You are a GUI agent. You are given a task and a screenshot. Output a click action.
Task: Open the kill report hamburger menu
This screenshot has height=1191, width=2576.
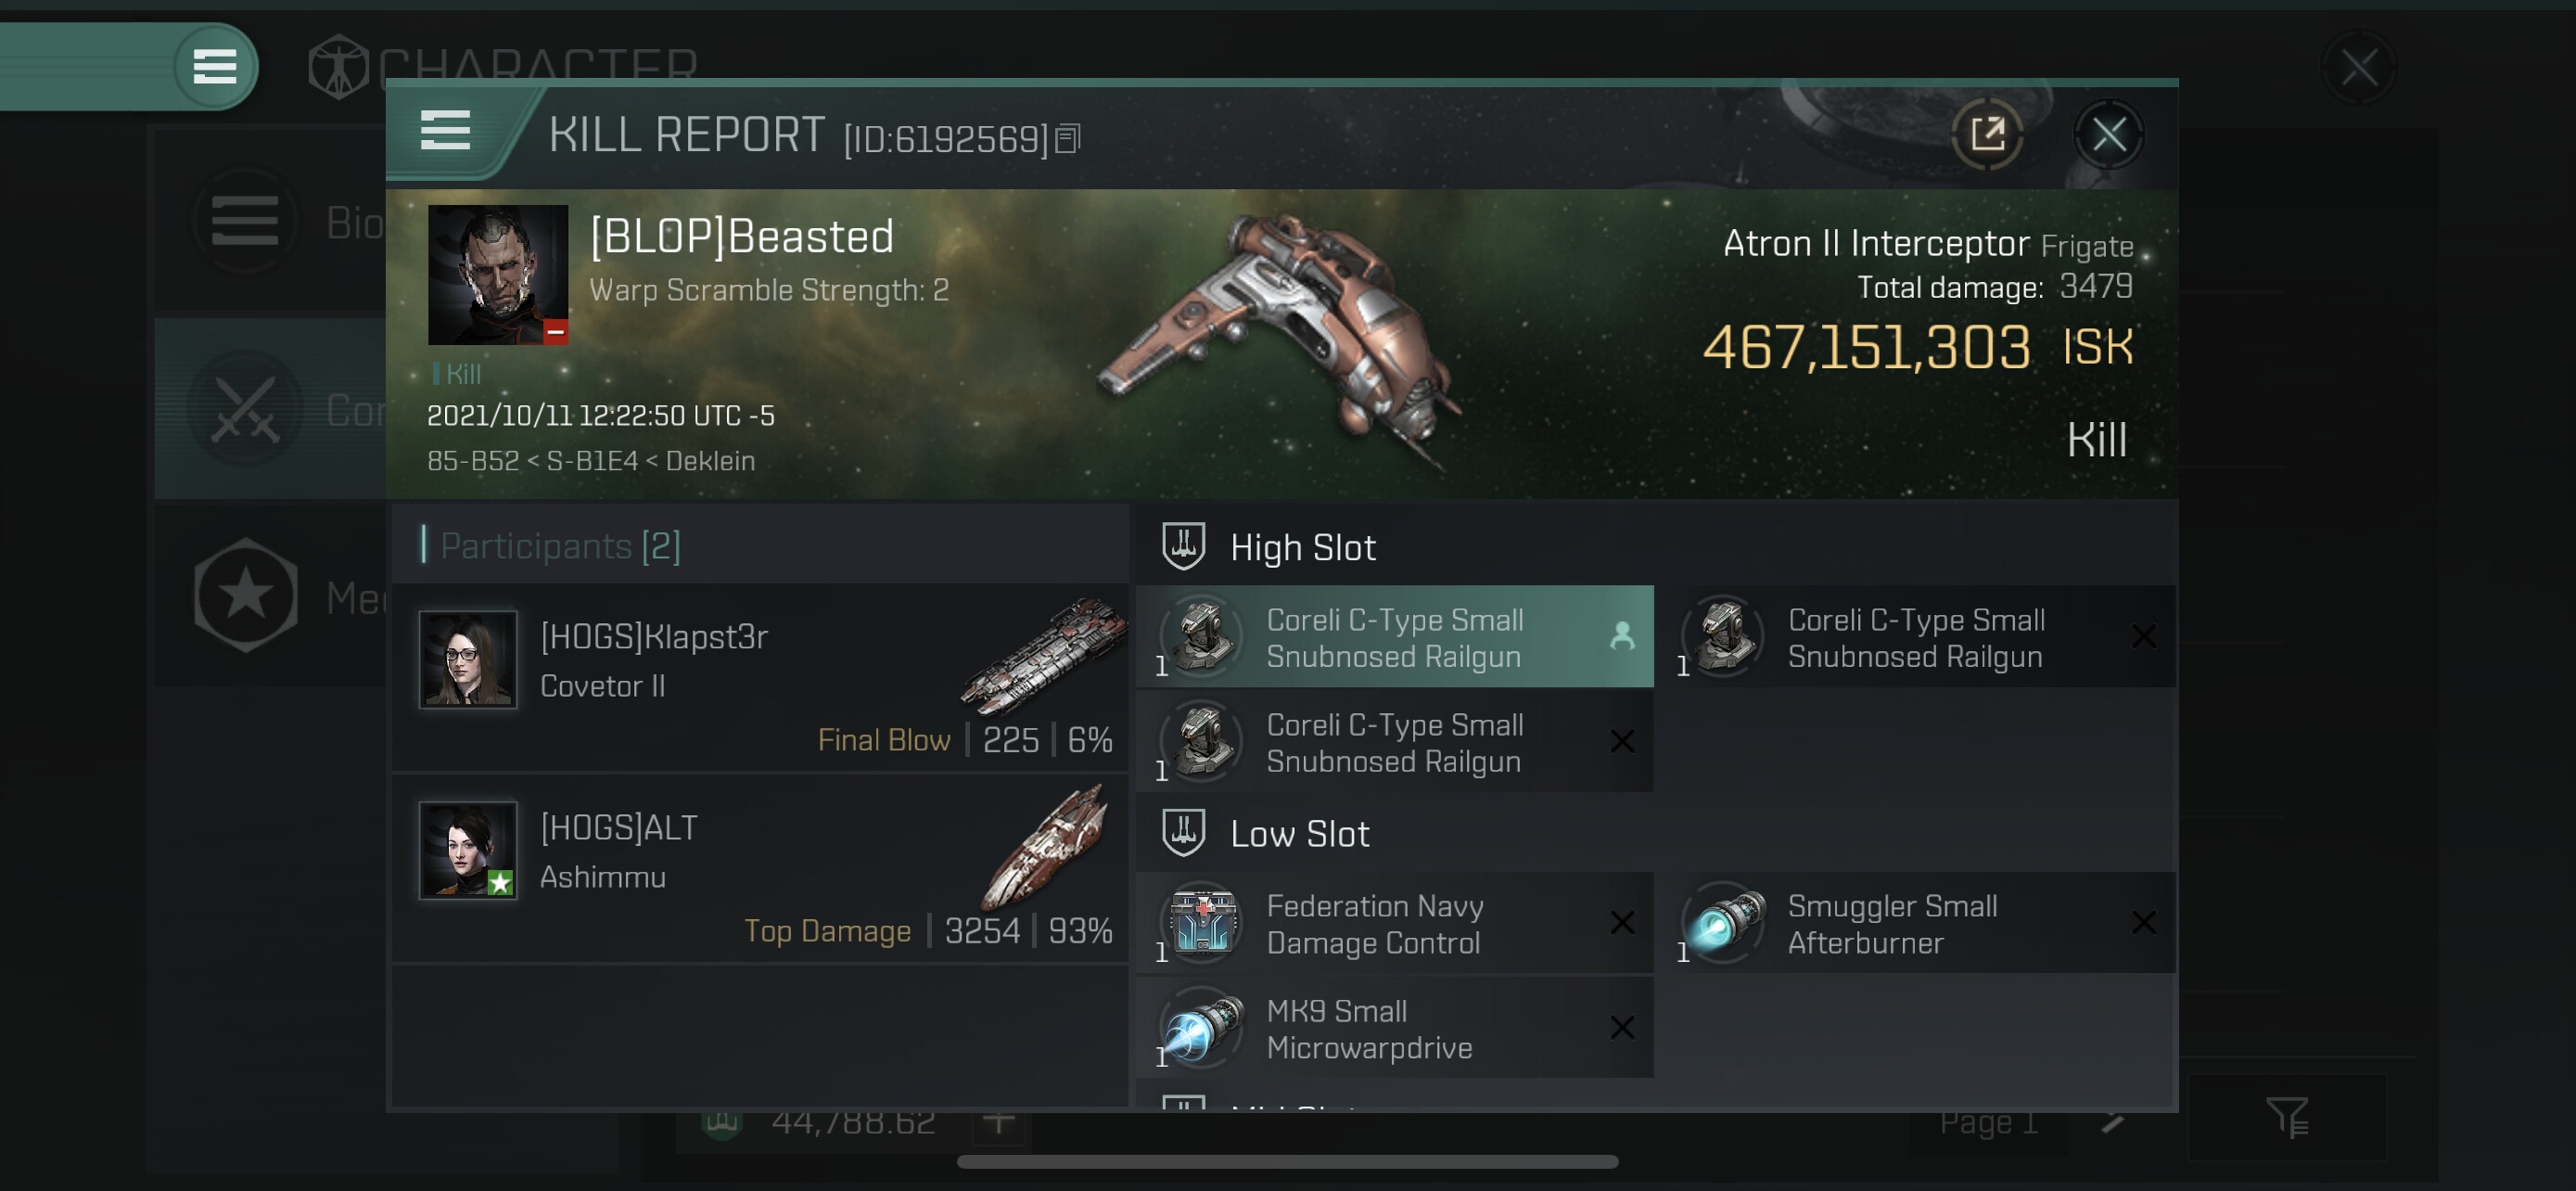click(x=445, y=131)
